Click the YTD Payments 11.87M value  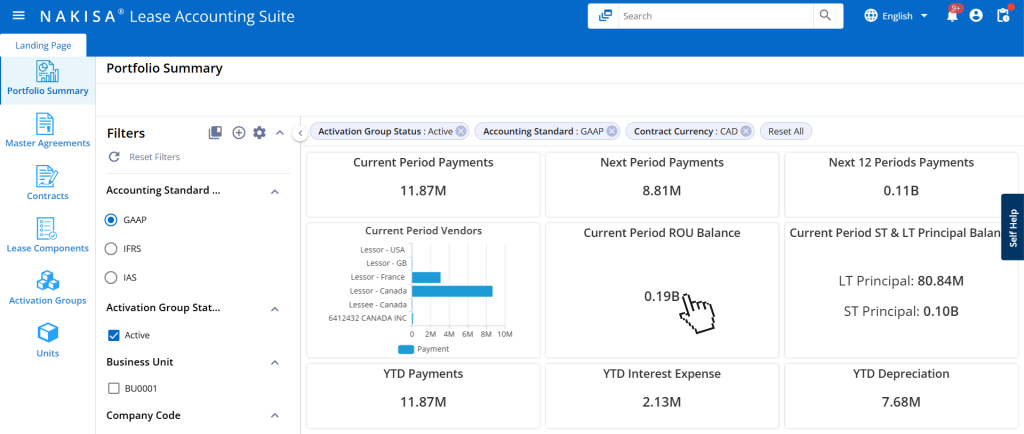pyautogui.click(x=423, y=403)
